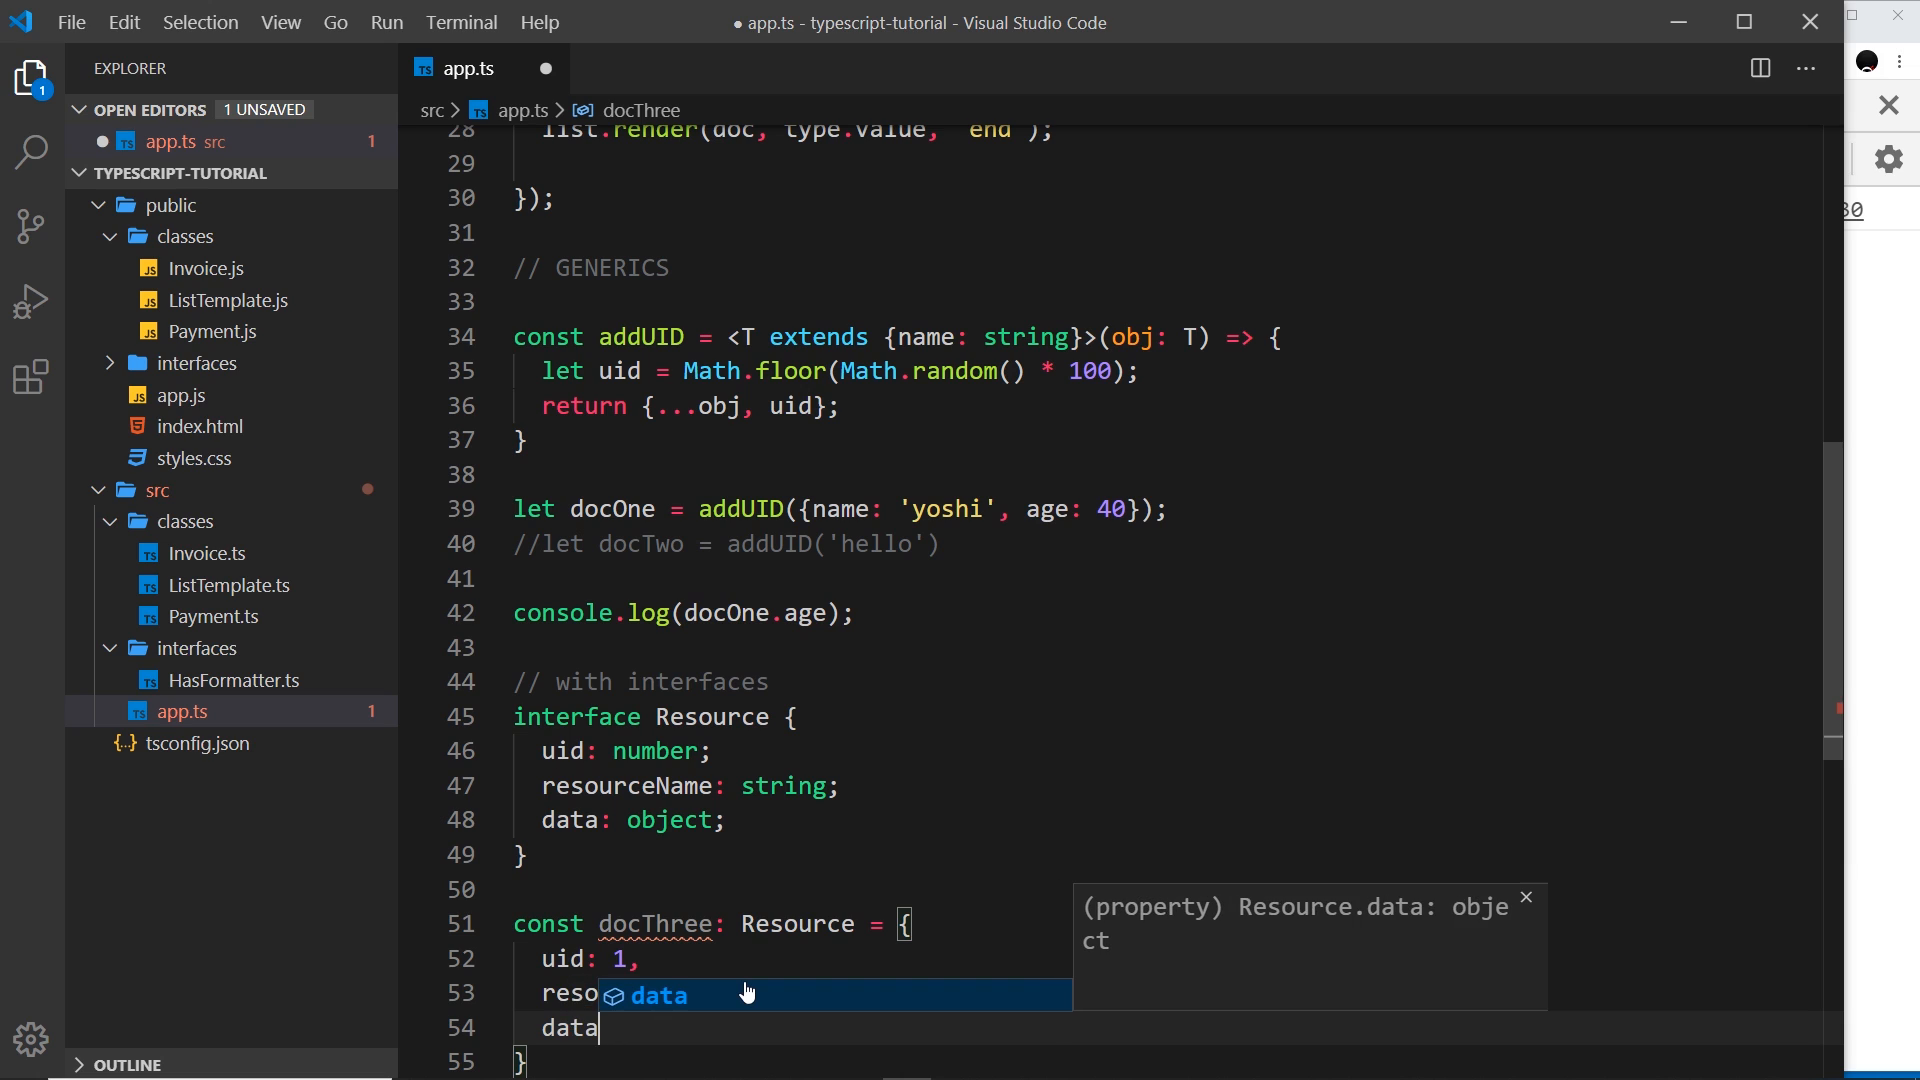Open ListTemplate.ts in src classes
The height and width of the screenshot is (1080, 1920).
[x=229, y=585]
